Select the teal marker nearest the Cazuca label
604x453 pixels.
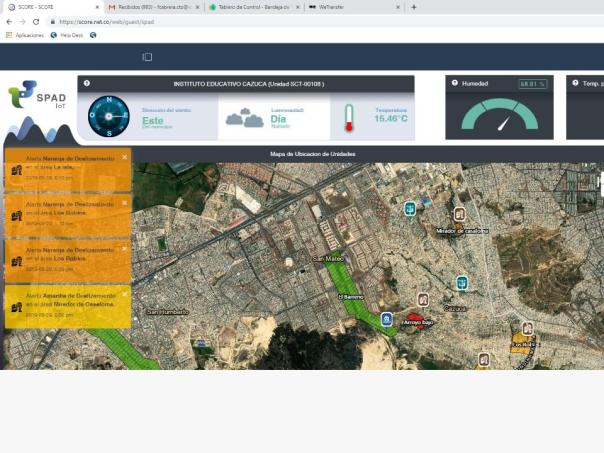462,283
